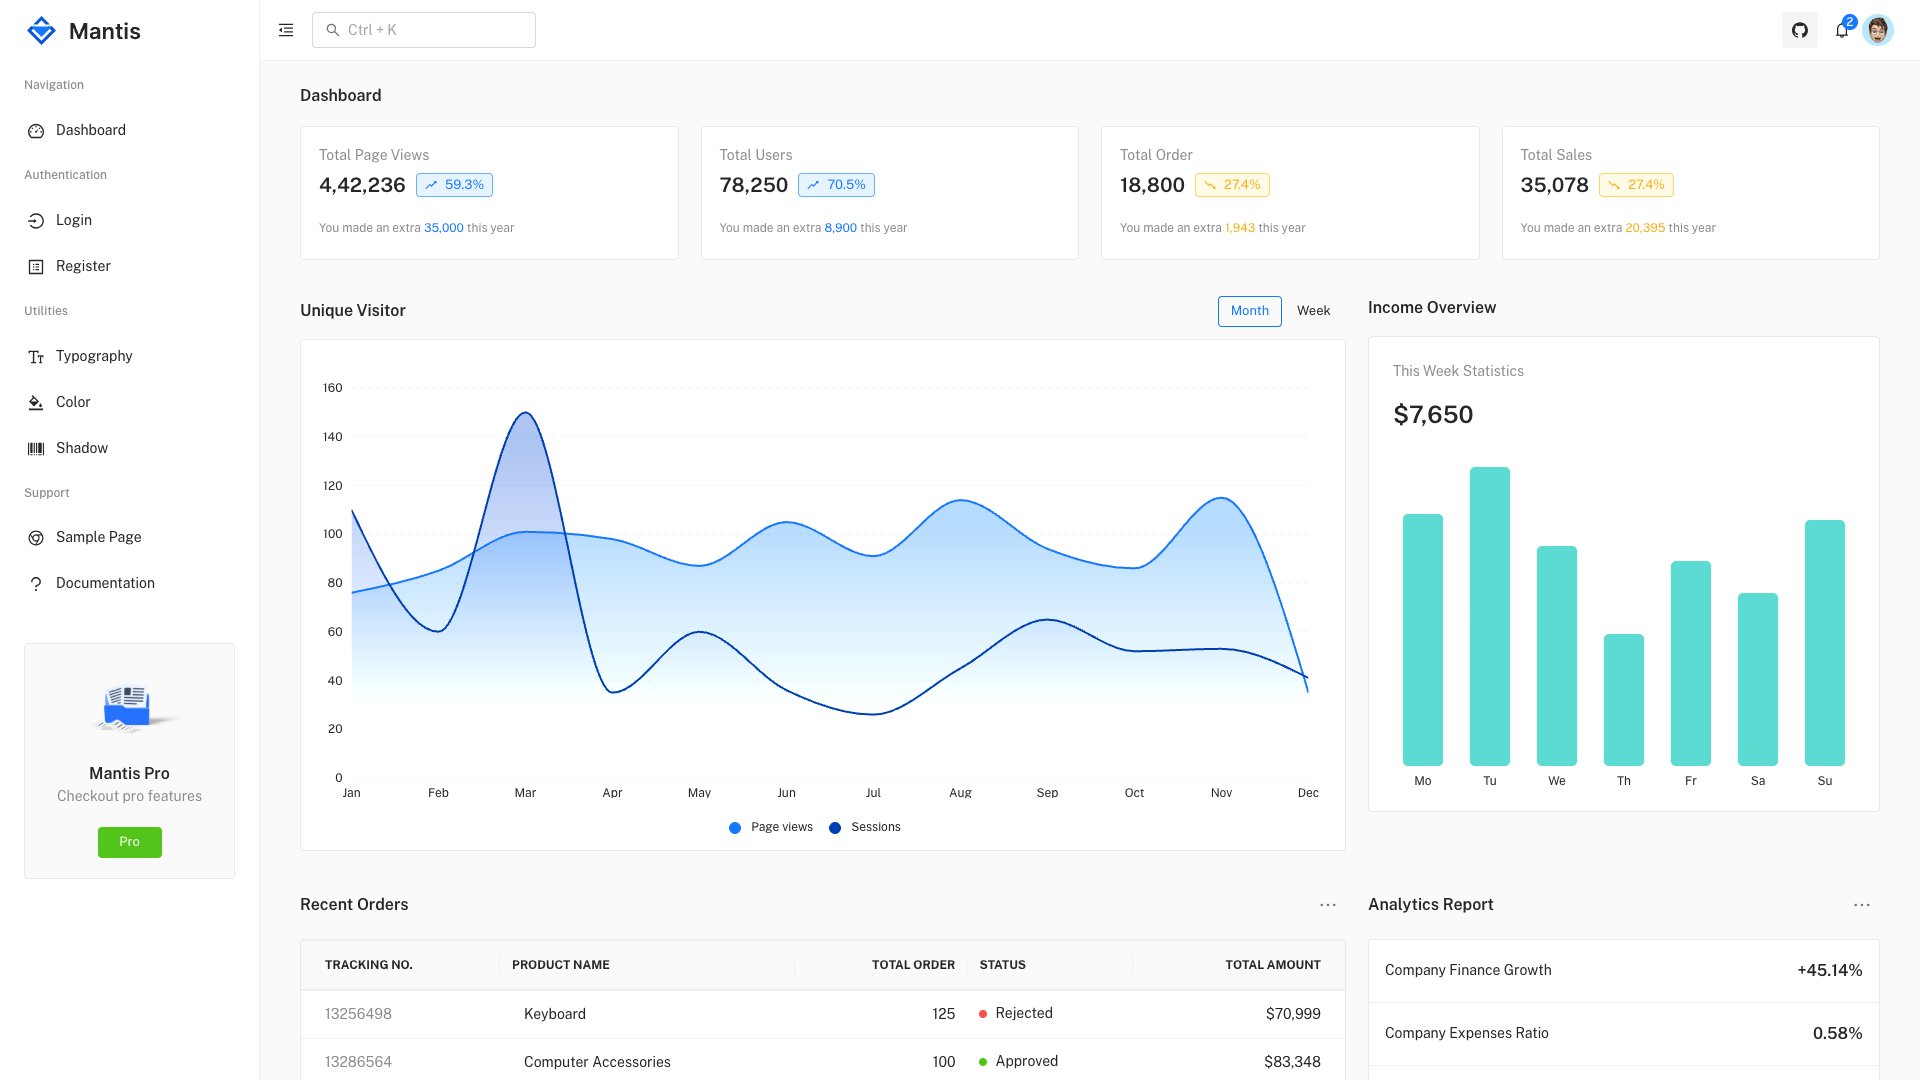Open the Dashboard navigation link
Image resolution: width=1920 pixels, height=1080 pixels.
90,130
